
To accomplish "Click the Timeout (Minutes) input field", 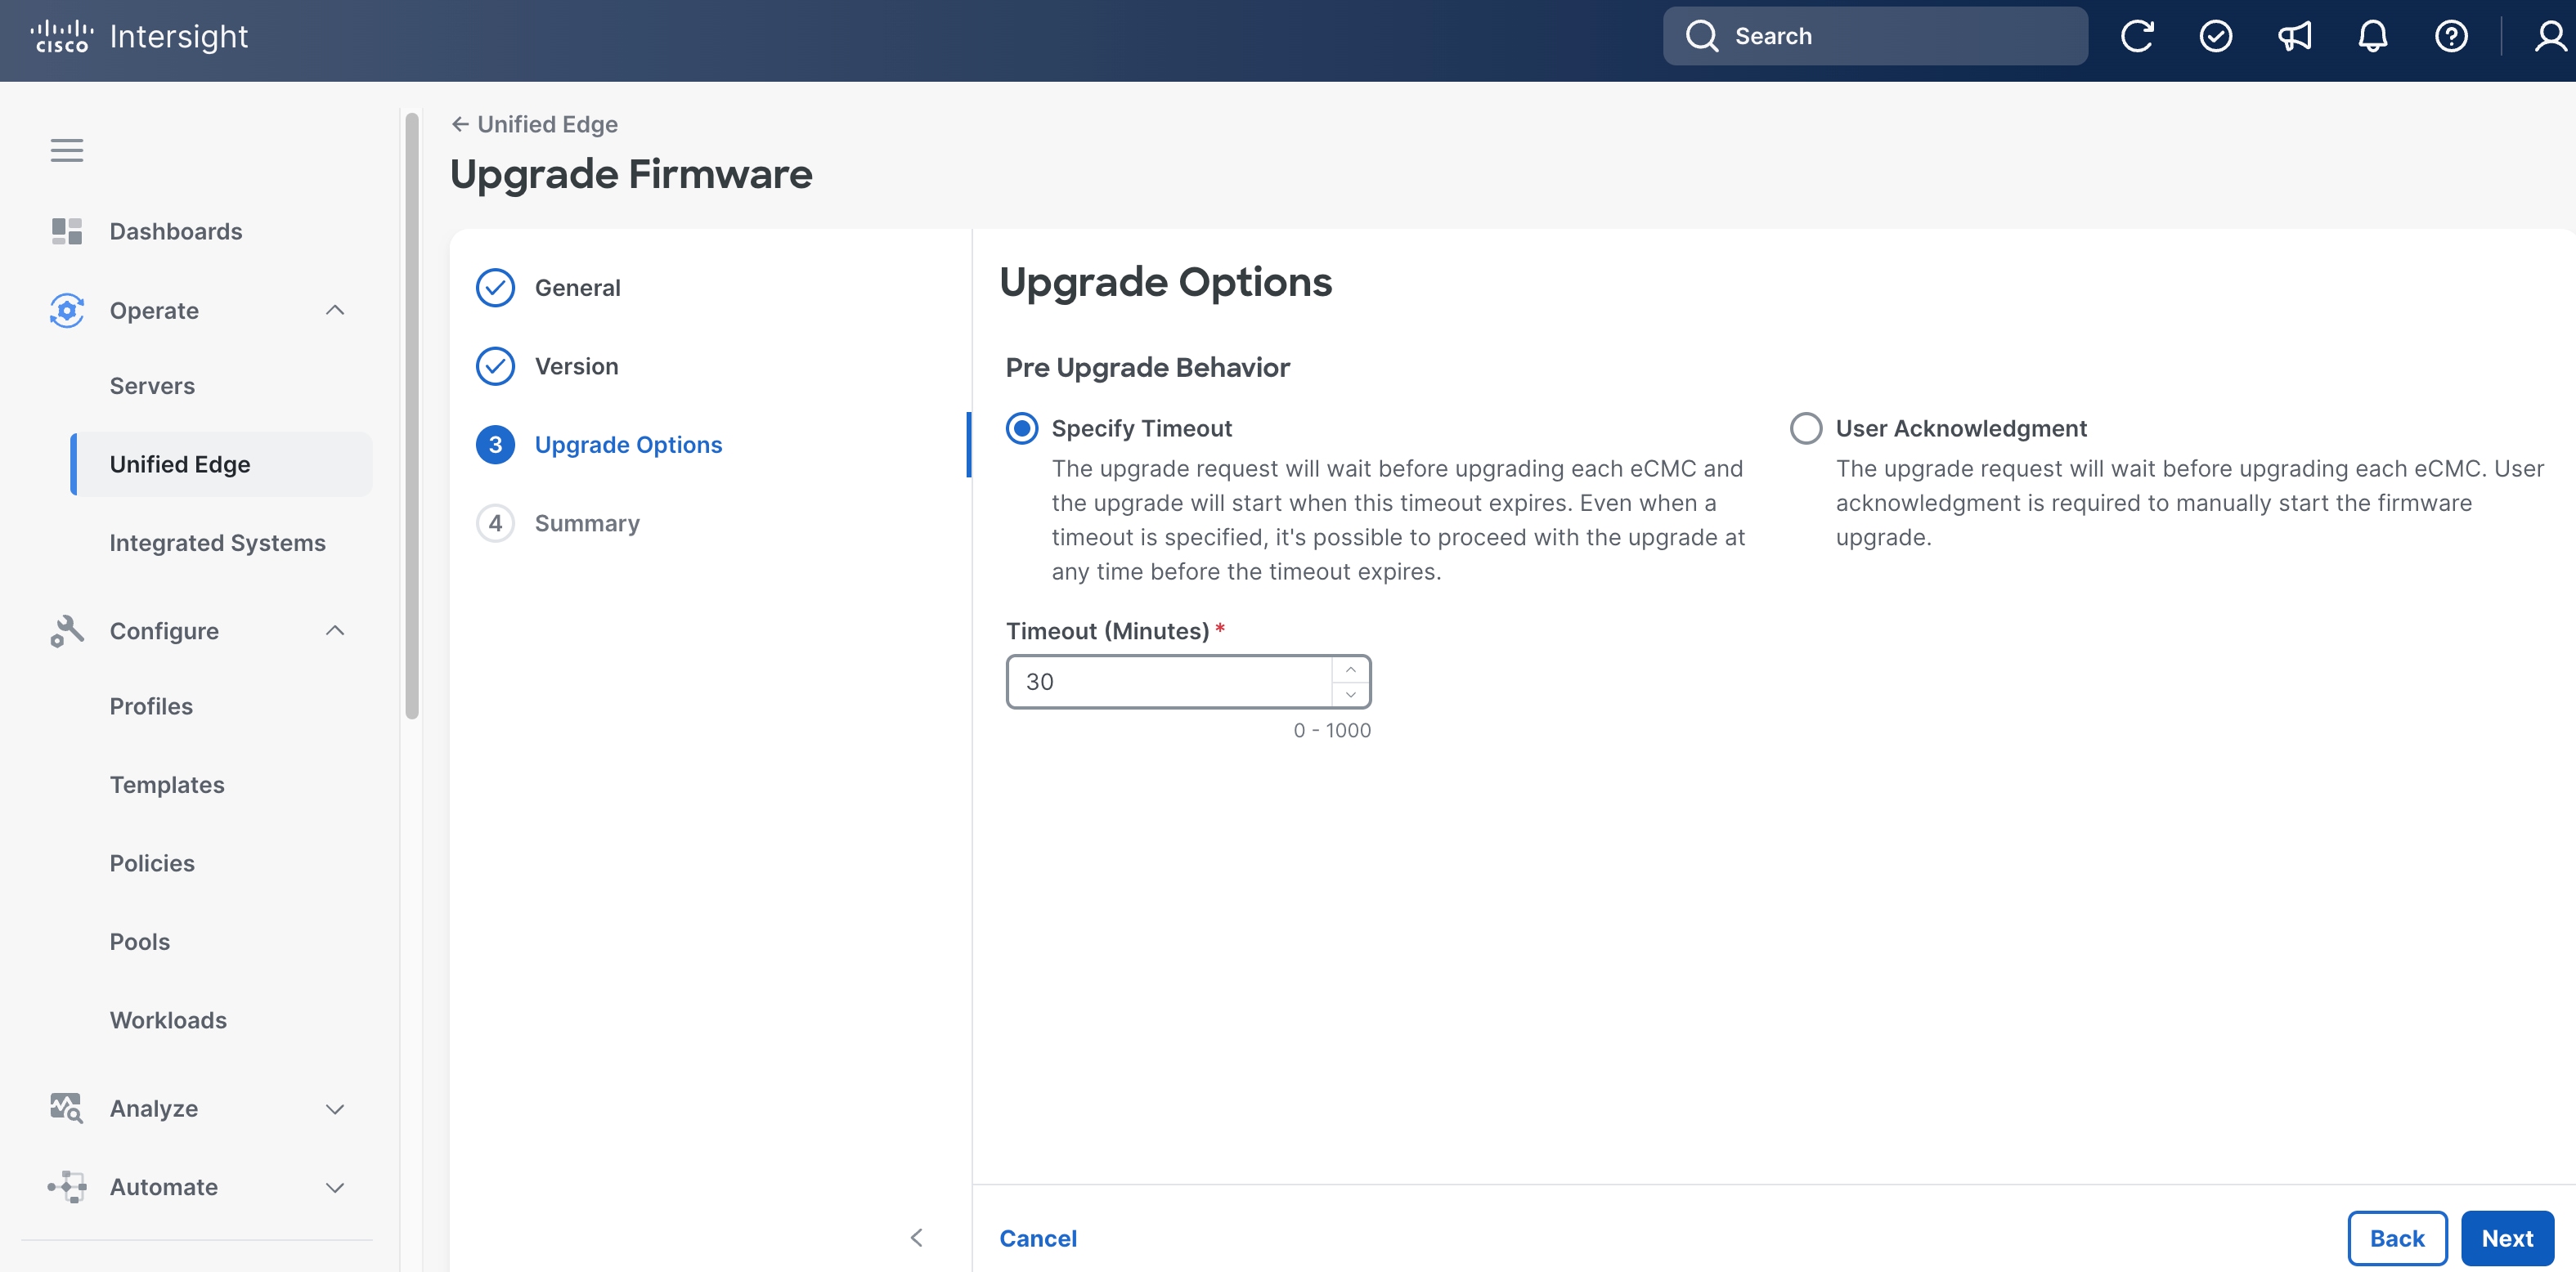I will pos(1170,682).
